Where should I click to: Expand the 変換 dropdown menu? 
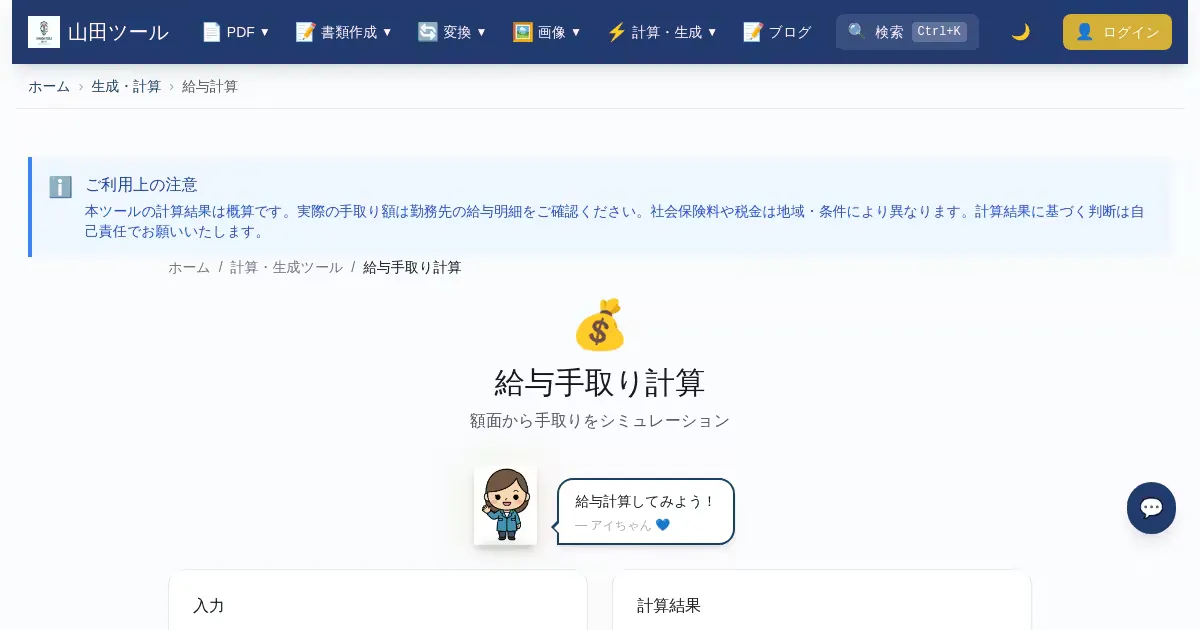pyautogui.click(x=452, y=32)
